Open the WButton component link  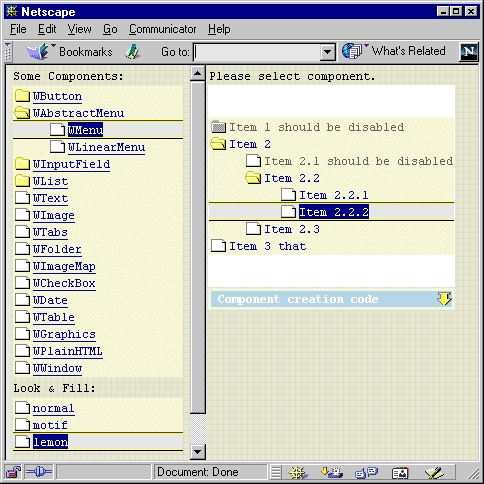click(57, 96)
